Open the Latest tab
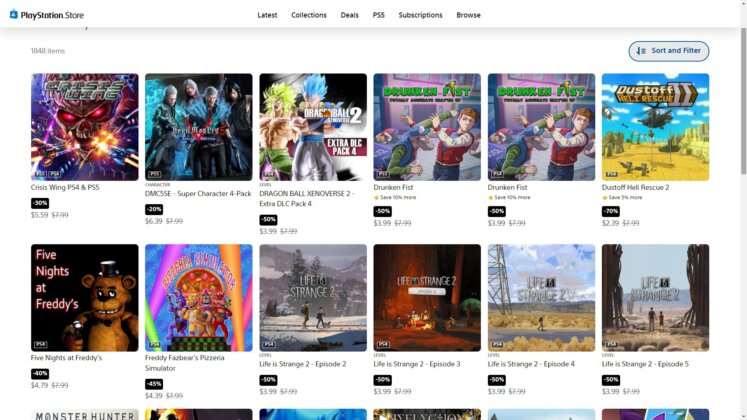 tap(267, 15)
